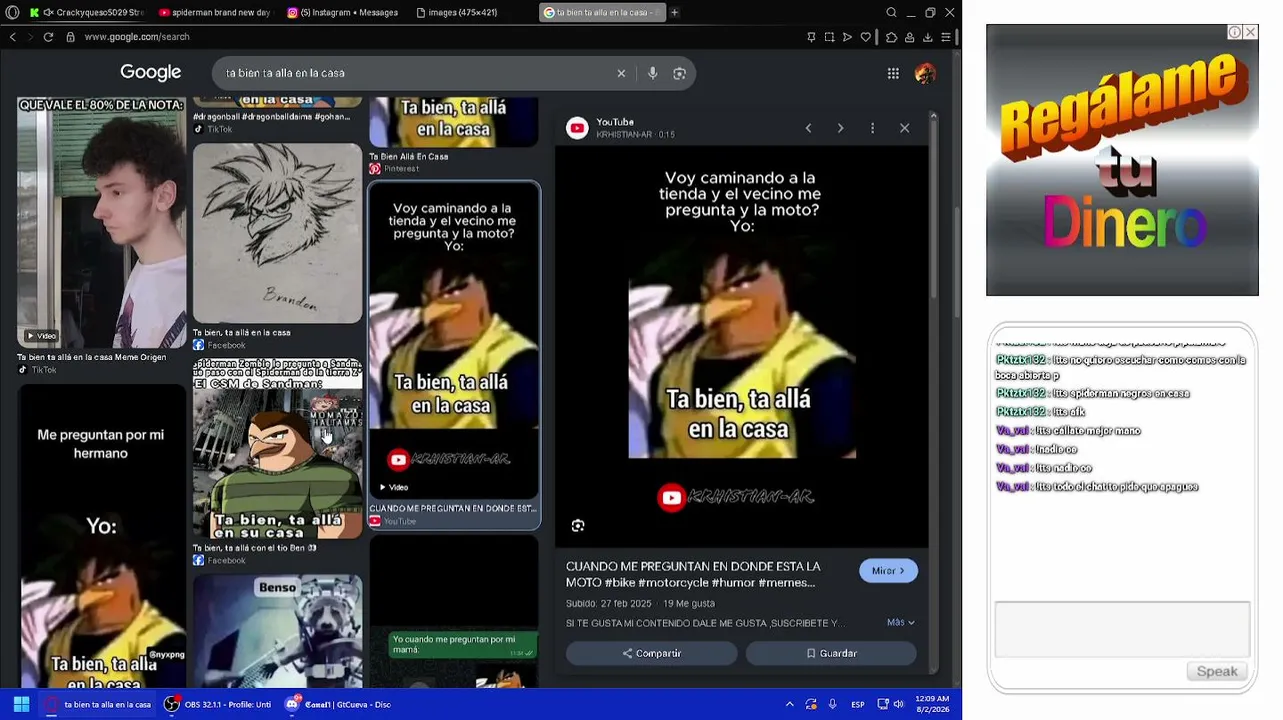1283x720 pixels.
Task: Go to the Google homepage logo
Action: 151,73
